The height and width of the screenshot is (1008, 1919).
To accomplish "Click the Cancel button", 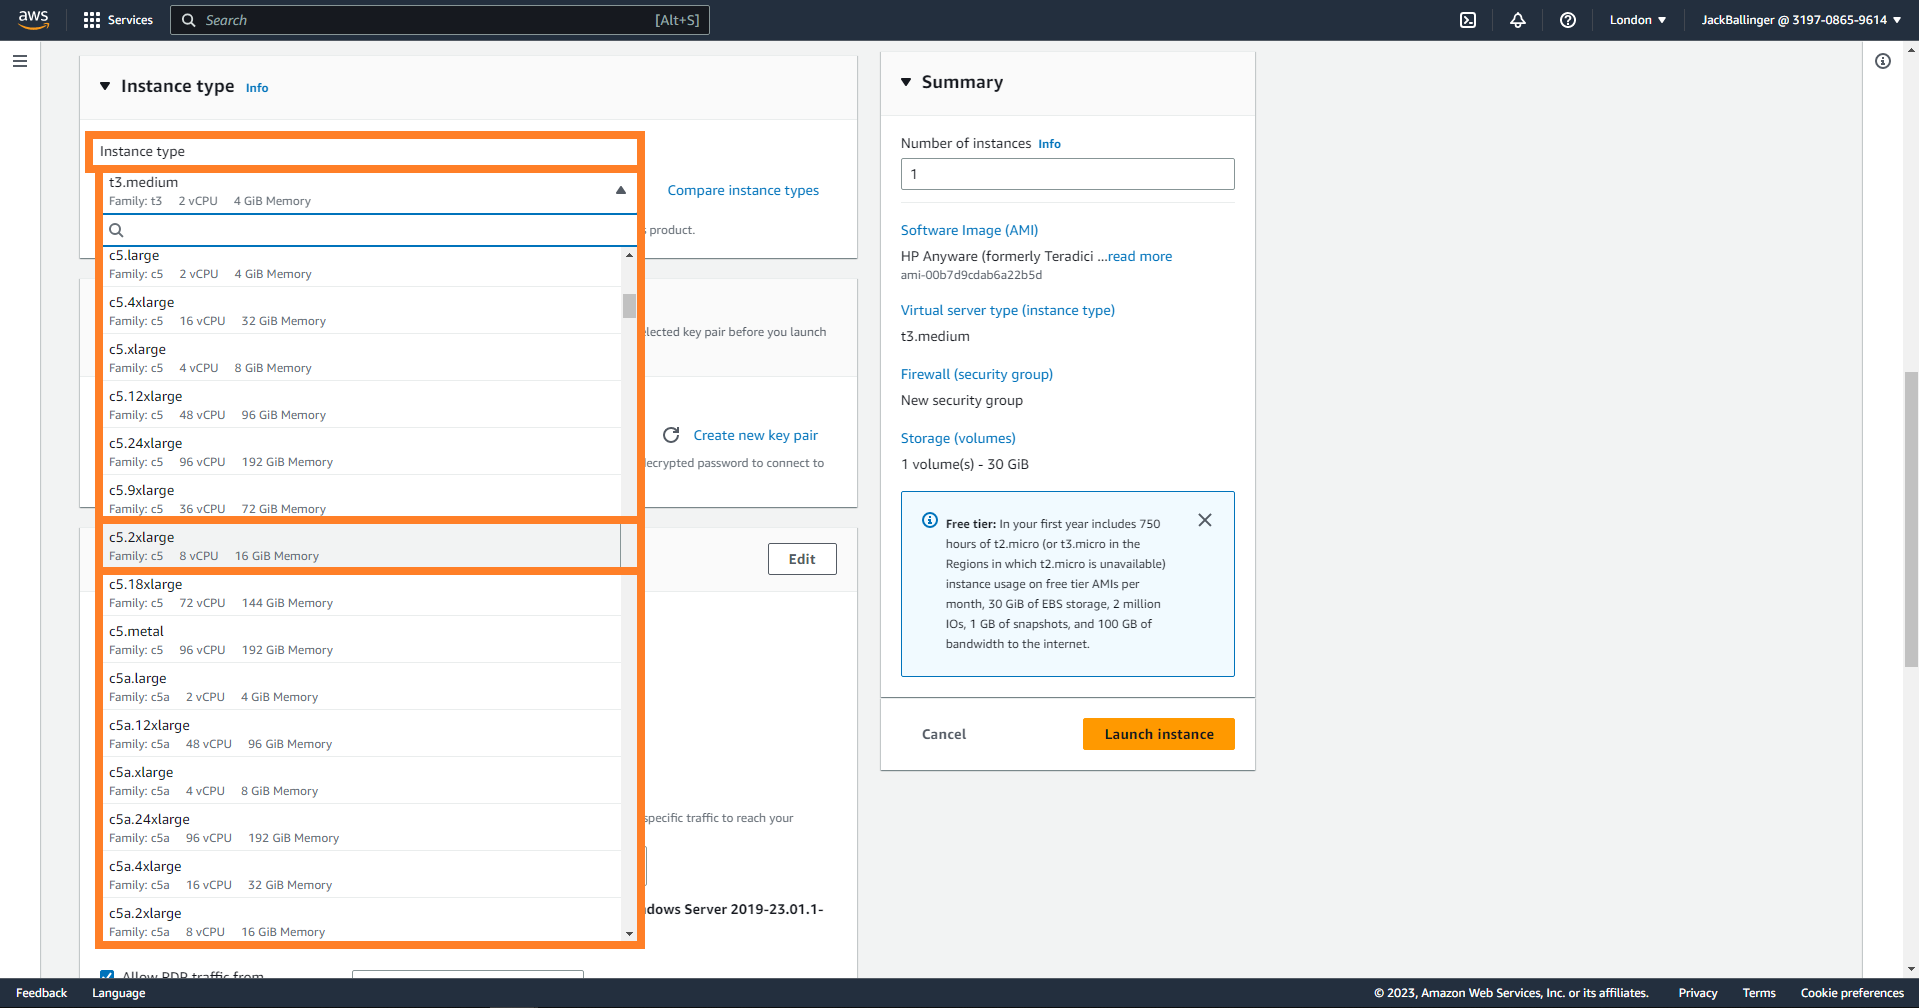I will pyautogui.click(x=944, y=734).
